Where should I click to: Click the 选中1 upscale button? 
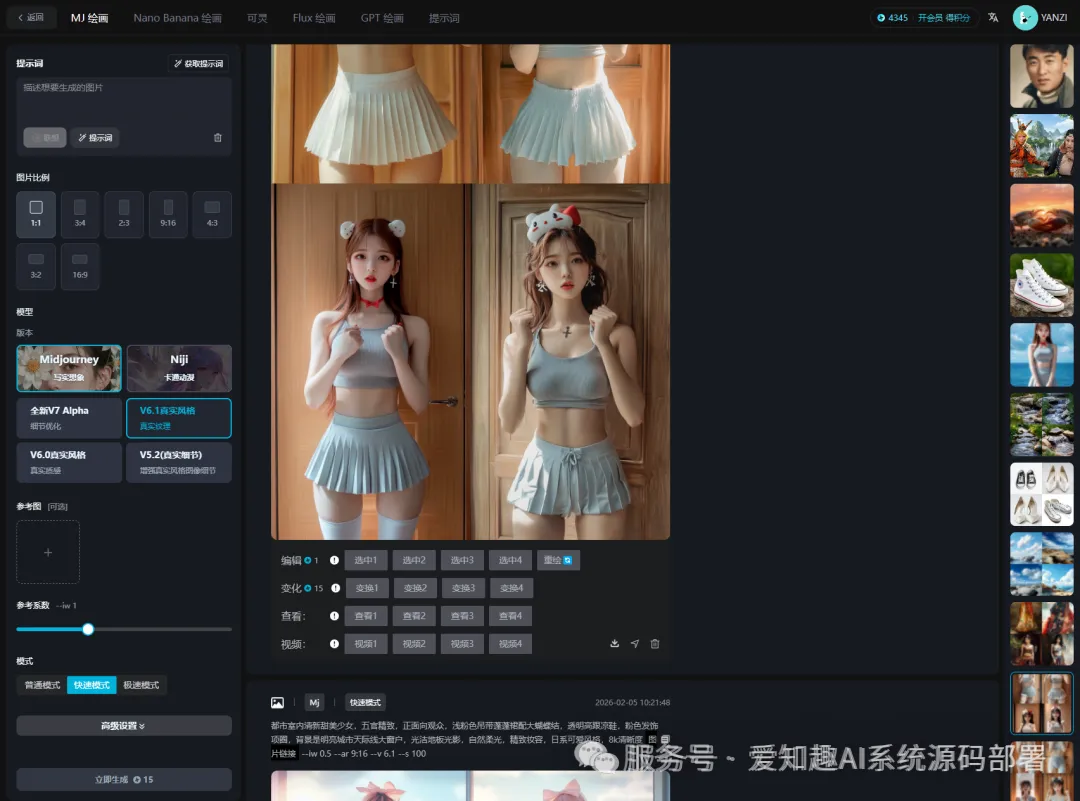coord(366,560)
